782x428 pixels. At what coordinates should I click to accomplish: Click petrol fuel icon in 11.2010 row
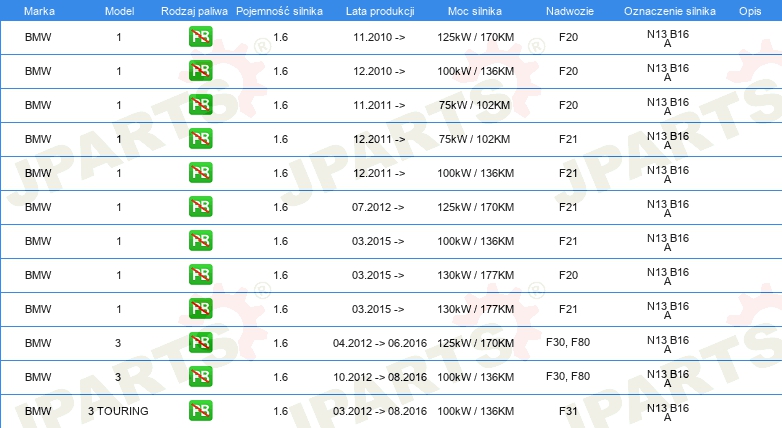(x=200, y=37)
